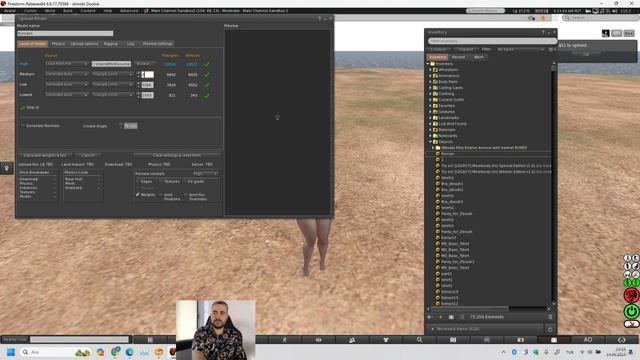Switch to the Rigging tab
This screenshot has width=640, height=360.
[x=111, y=44]
